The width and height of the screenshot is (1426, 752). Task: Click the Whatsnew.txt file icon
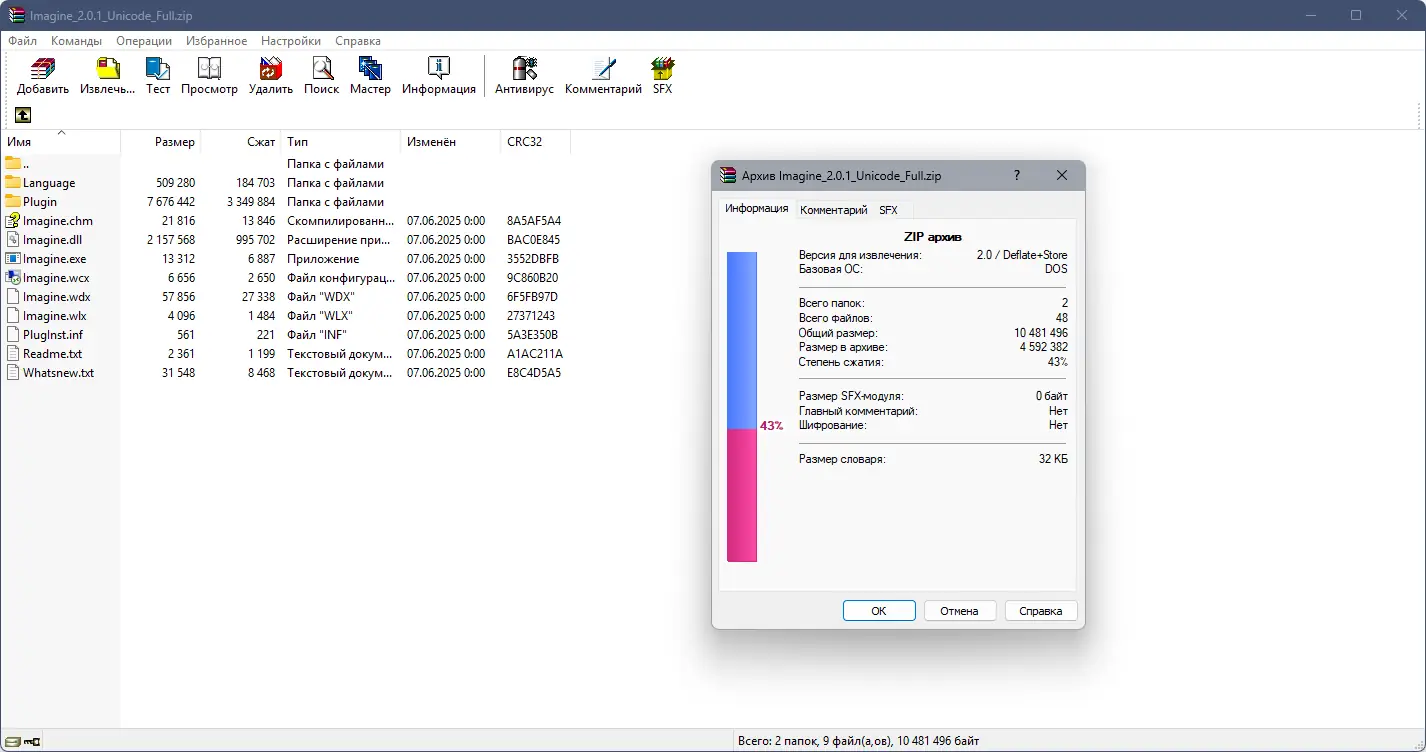click(x=13, y=372)
